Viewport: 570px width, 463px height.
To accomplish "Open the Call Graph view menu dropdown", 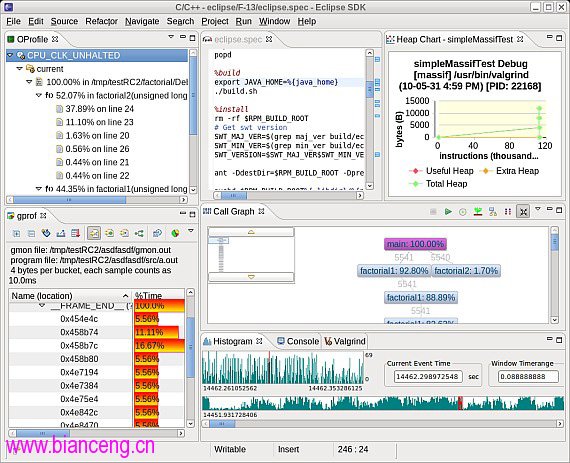I will point(538,209).
